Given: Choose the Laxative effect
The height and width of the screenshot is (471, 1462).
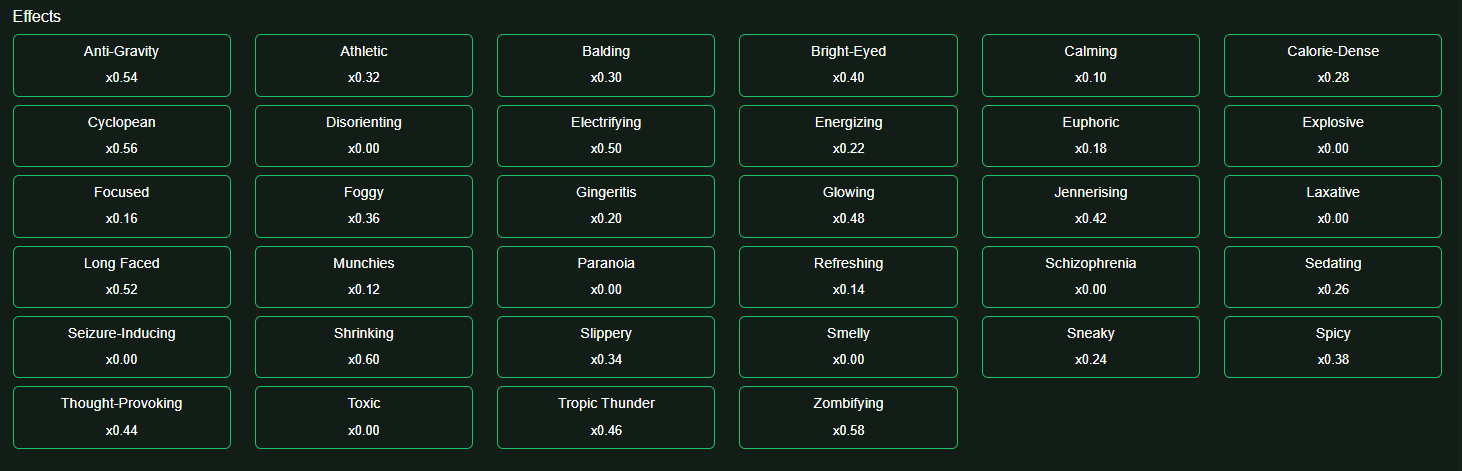Looking at the screenshot, I should pos(1332,206).
